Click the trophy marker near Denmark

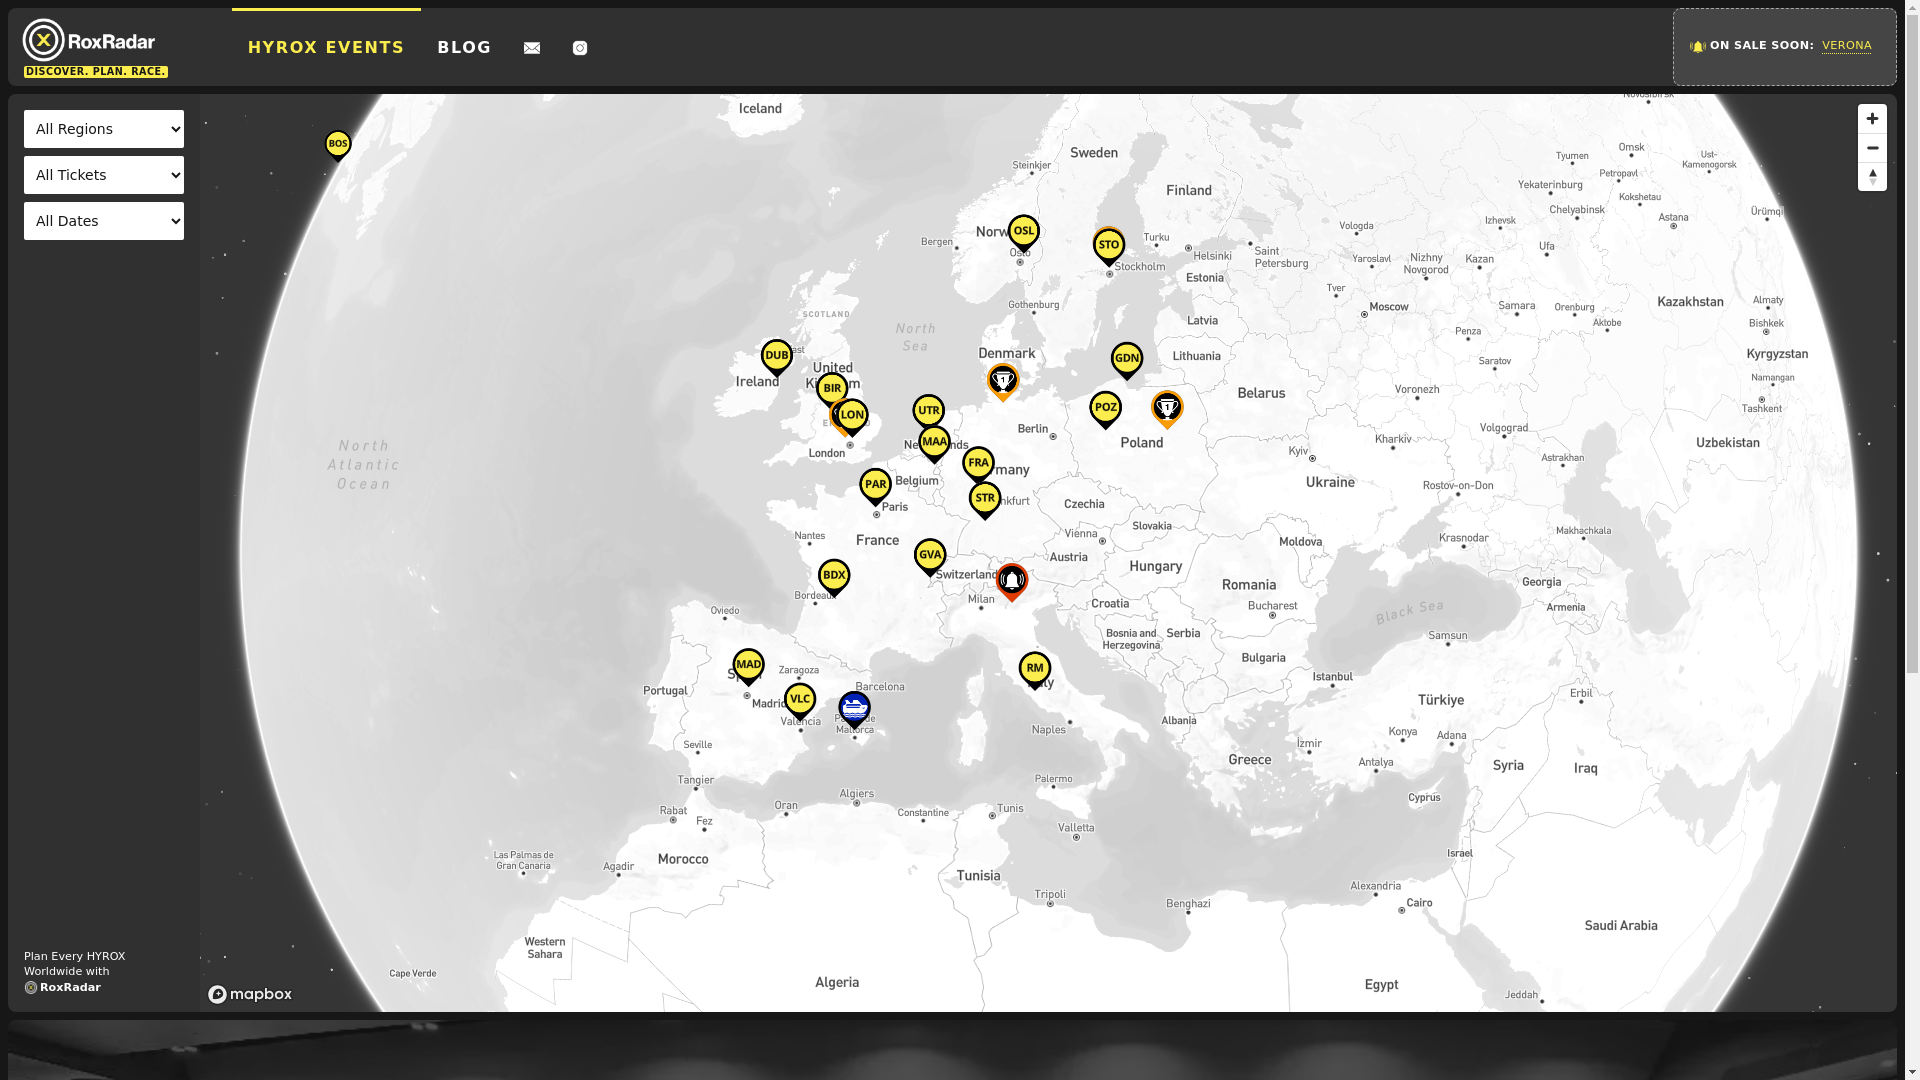[x=1002, y=383]
